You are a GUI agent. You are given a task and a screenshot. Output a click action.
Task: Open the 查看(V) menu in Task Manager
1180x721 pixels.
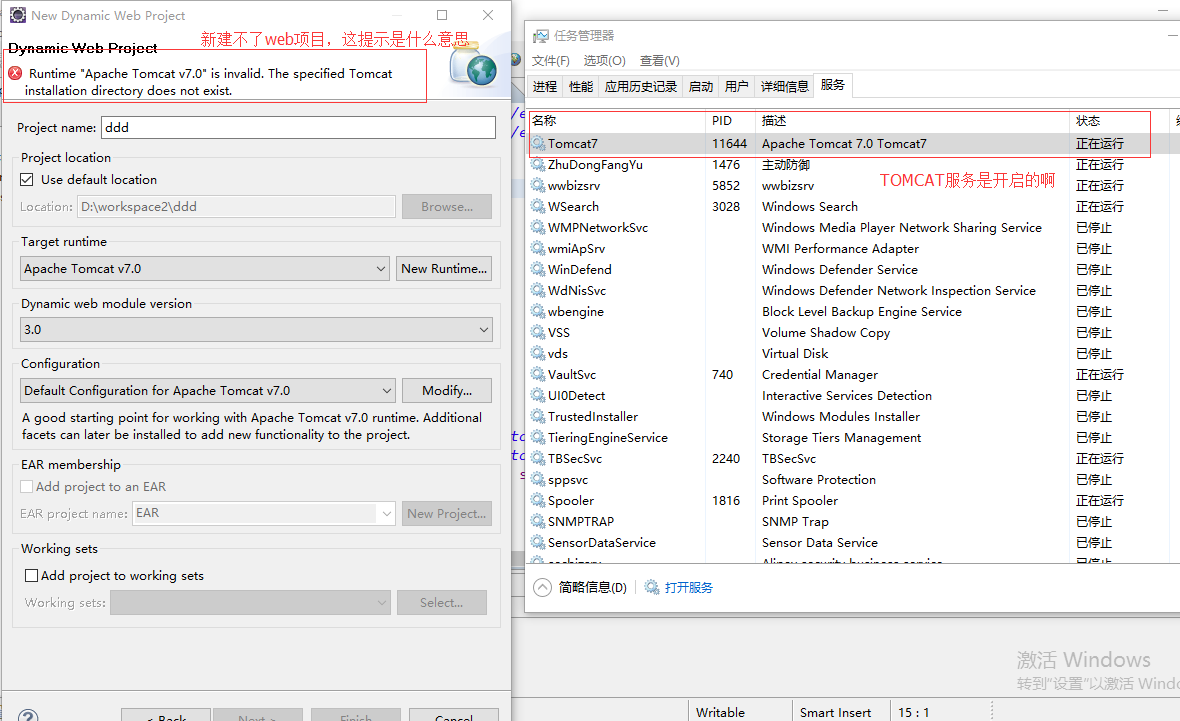click(x=659, y=61)
